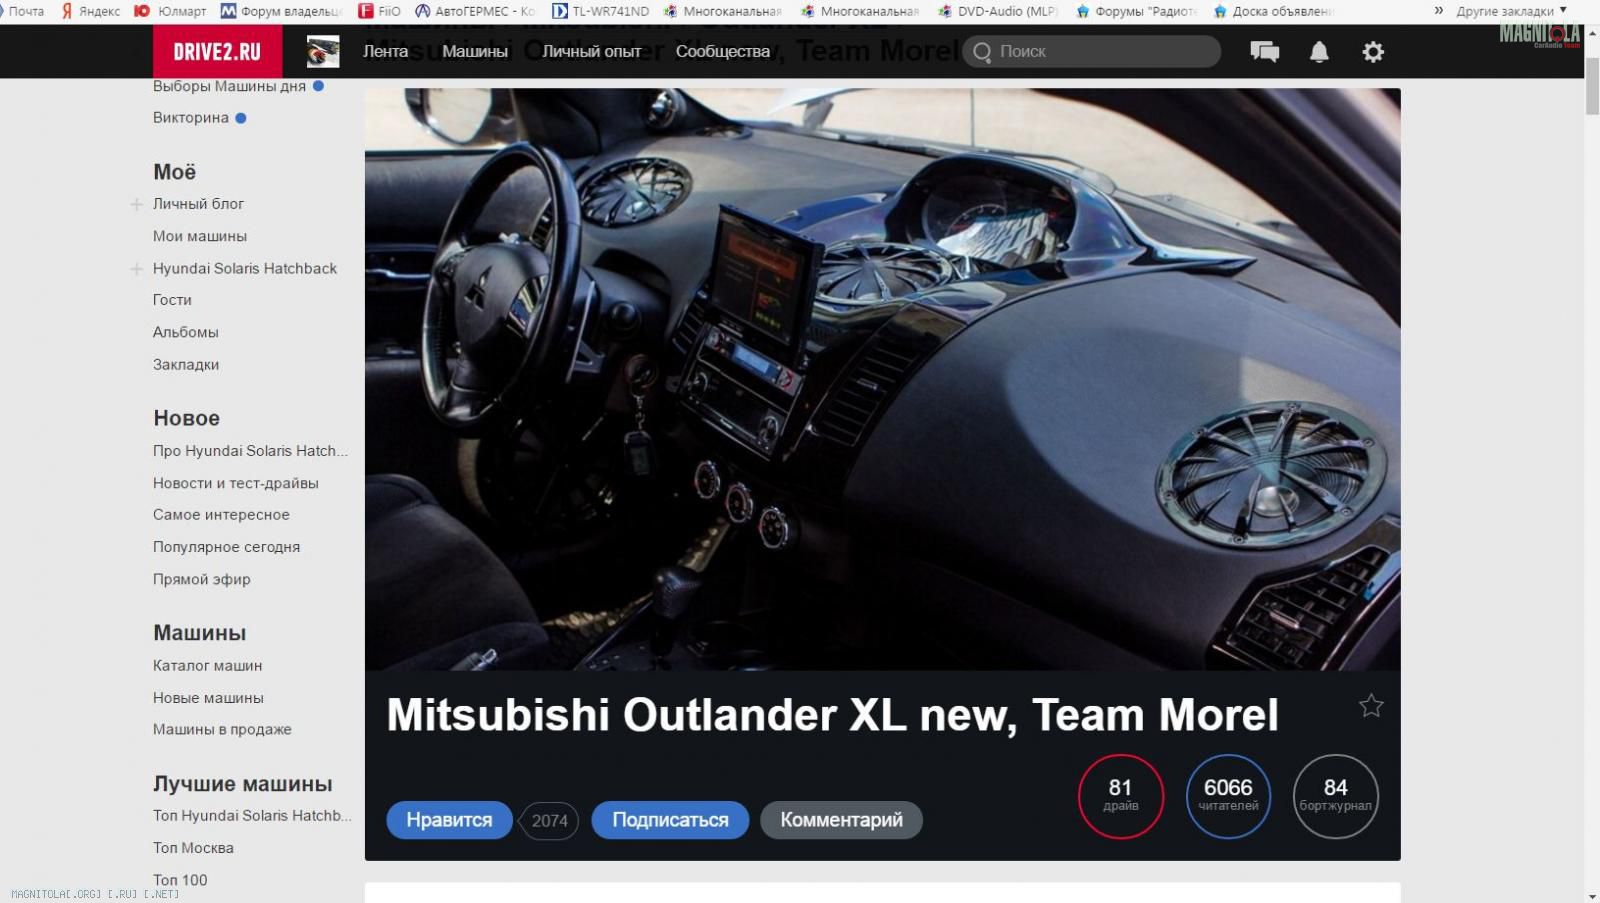This screenshot has width=1600, height=903.
Task: Click the Поиск search field
Action: [1100, 52]
